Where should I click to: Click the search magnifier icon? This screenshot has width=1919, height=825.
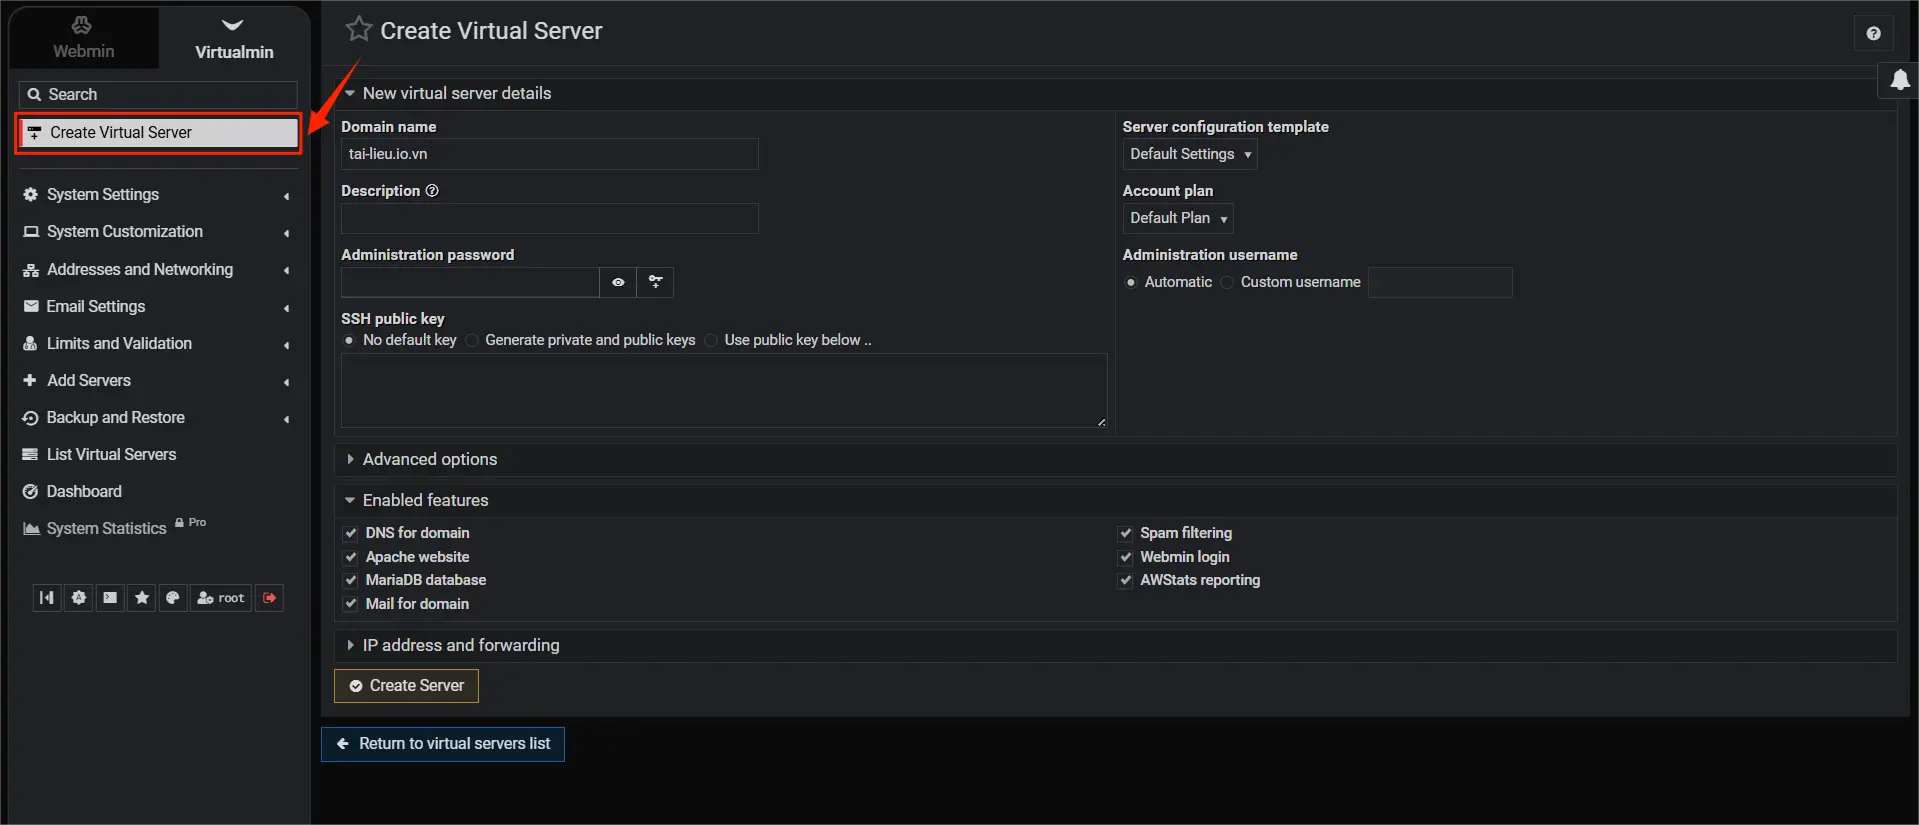point(34,94)
